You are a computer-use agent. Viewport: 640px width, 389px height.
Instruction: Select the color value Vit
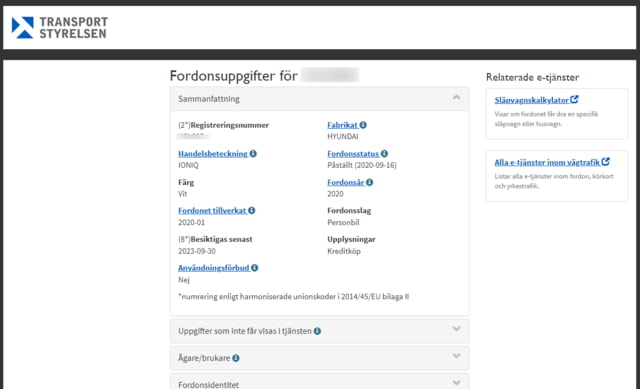coord(182,193)
